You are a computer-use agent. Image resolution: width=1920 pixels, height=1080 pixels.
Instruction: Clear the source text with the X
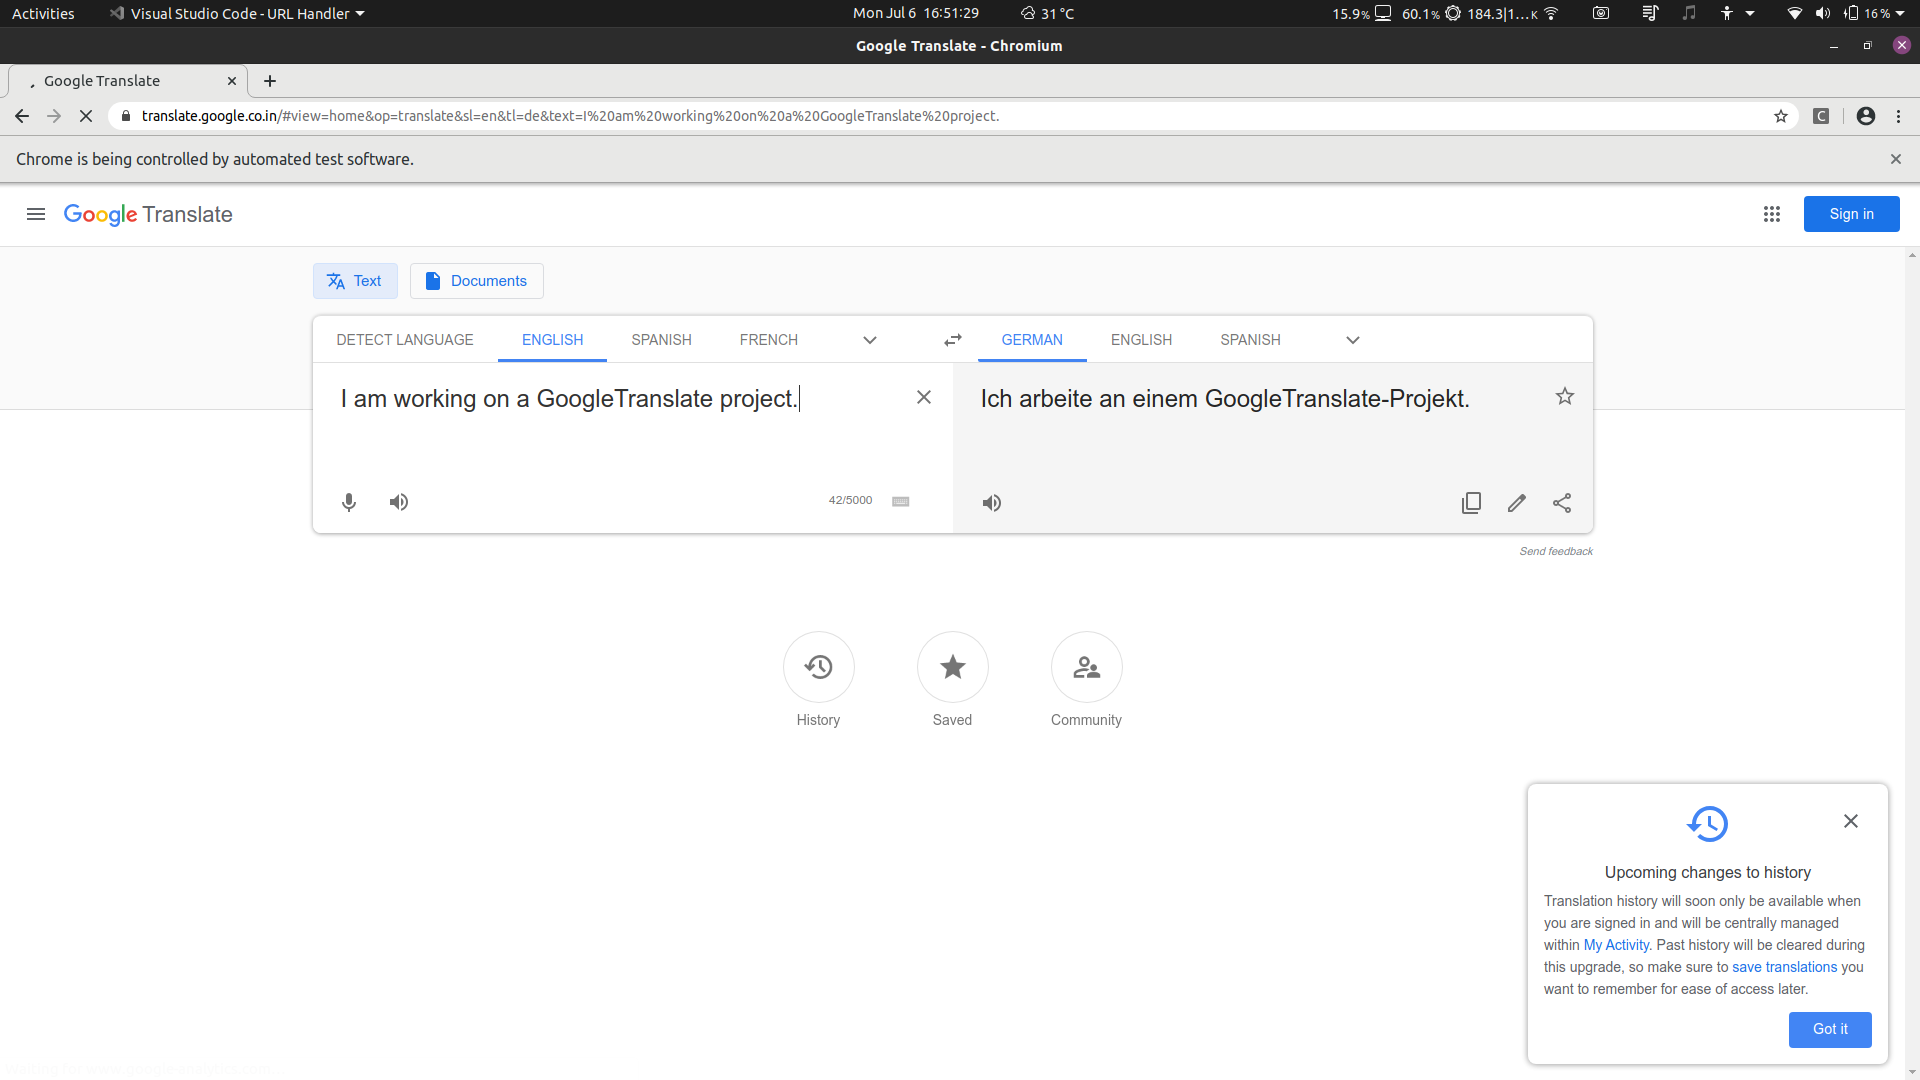coord(924,397)
